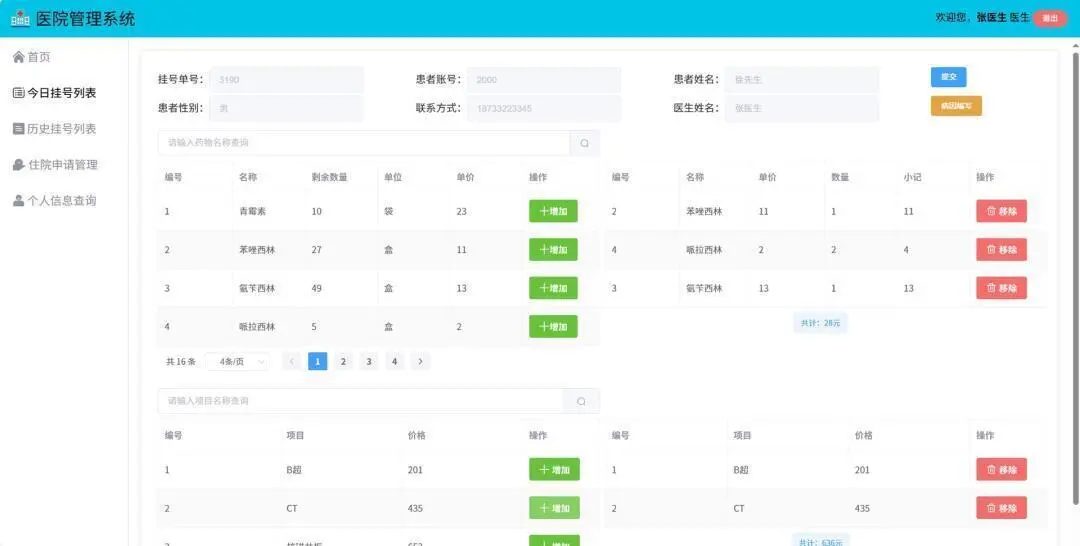Remove 氨苄西林 from selected drugs

(1001, 288)
